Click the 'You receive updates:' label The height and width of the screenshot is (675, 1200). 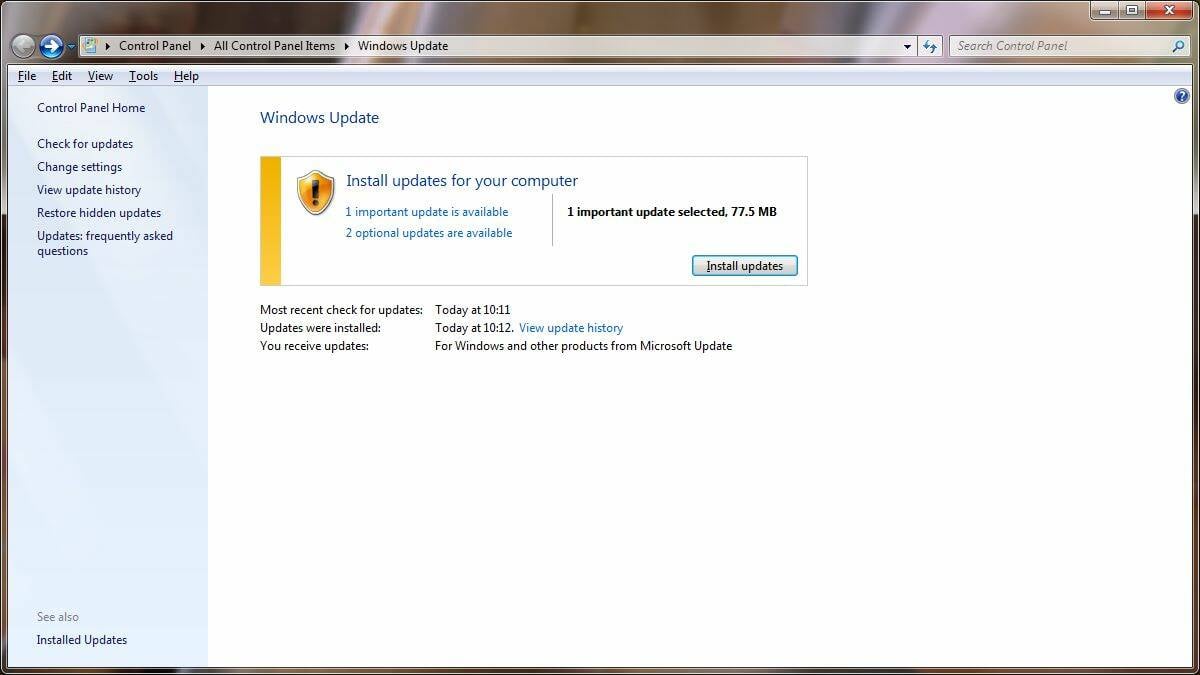(x=314, y=346)
